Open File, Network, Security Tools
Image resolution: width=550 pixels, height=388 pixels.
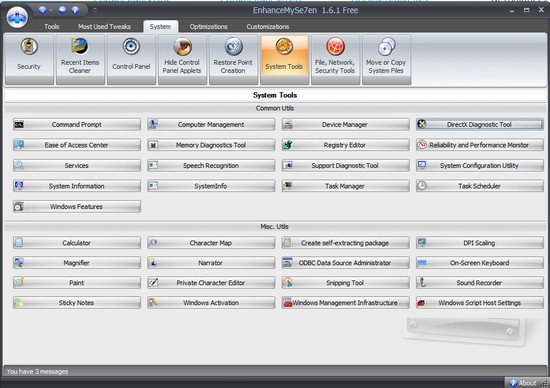[x=335, y=59]
